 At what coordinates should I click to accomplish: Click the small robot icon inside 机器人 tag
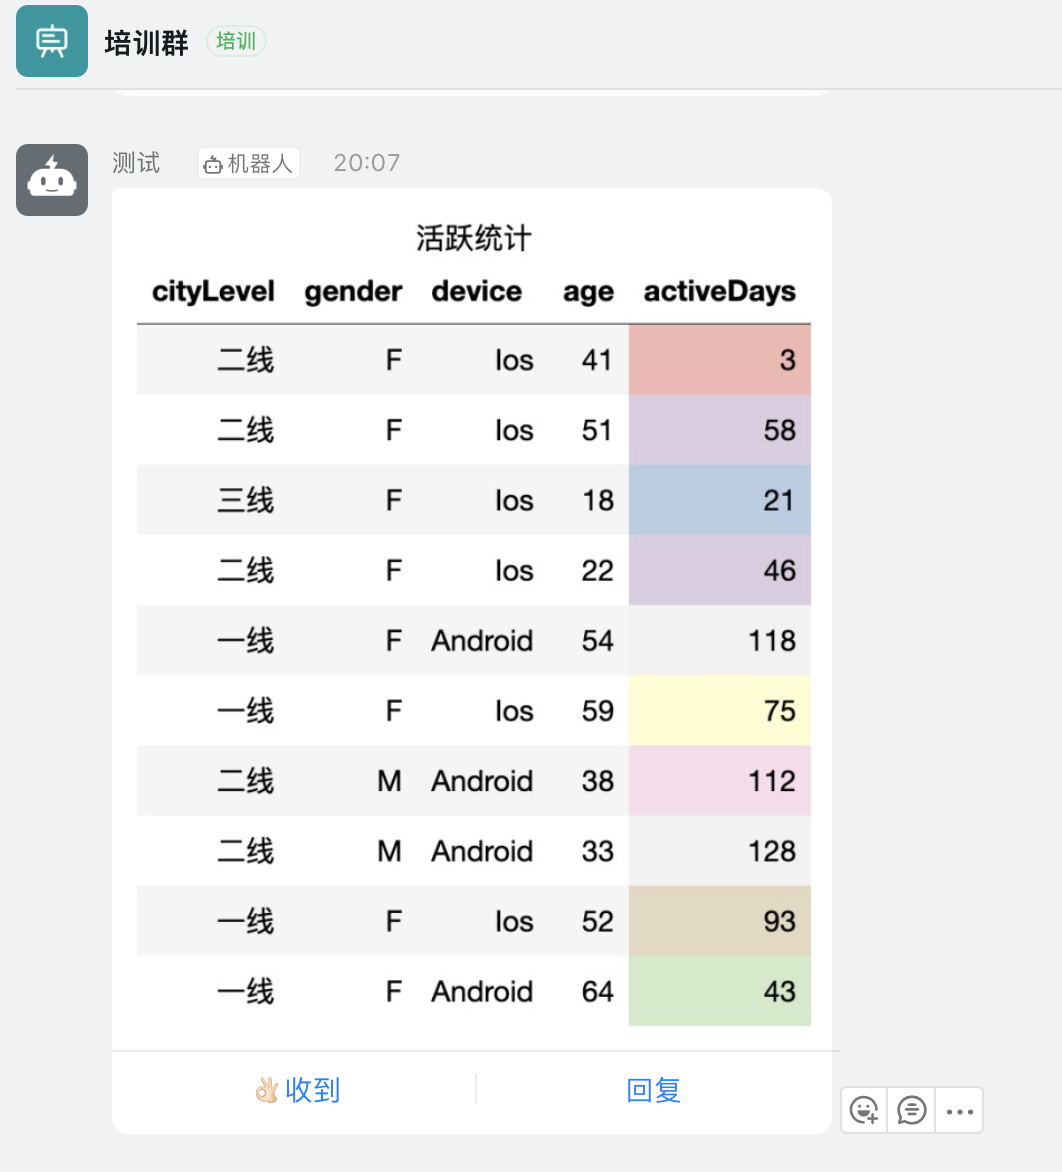click(x=214, y=163)
